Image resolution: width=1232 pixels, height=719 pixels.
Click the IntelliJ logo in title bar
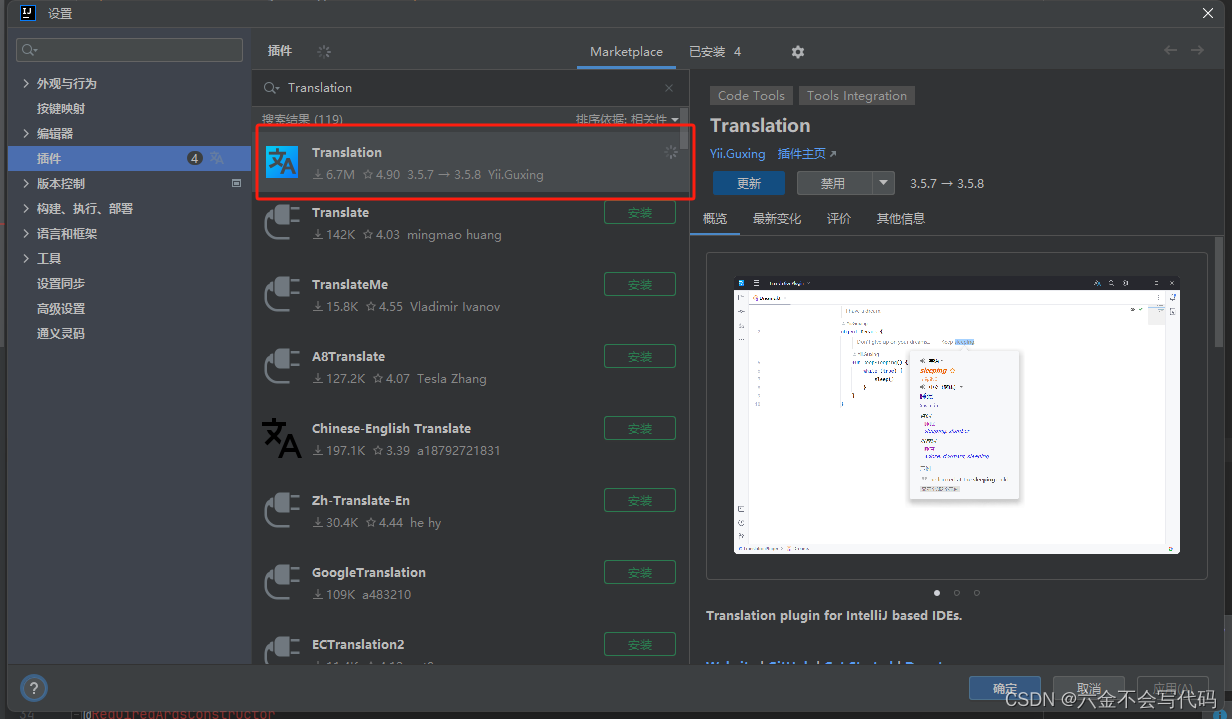28,13
